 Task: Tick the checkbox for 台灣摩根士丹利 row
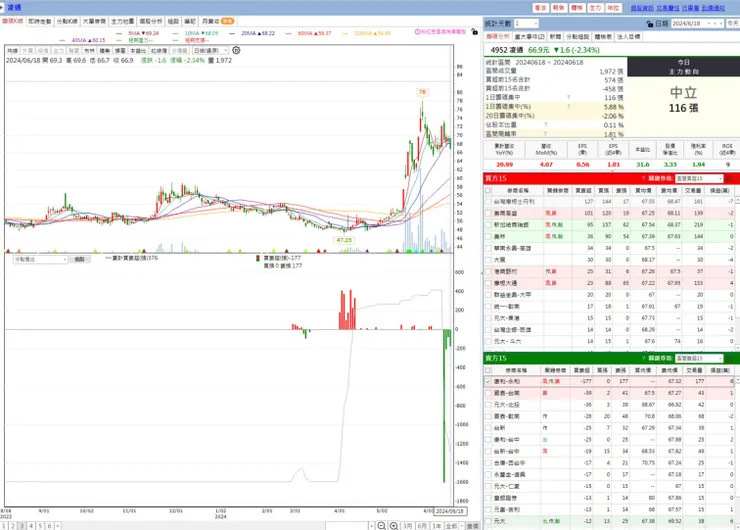point(488,202)
